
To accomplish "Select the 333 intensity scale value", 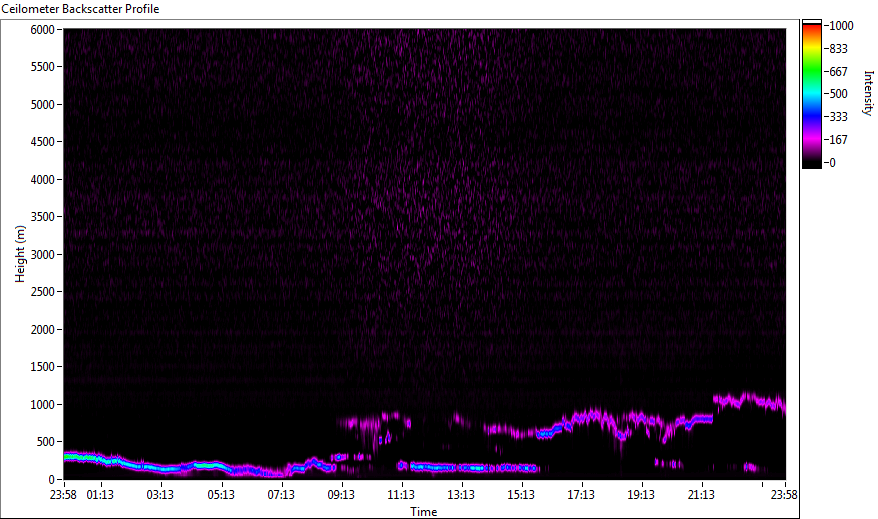I will click(x=838, y=117).
